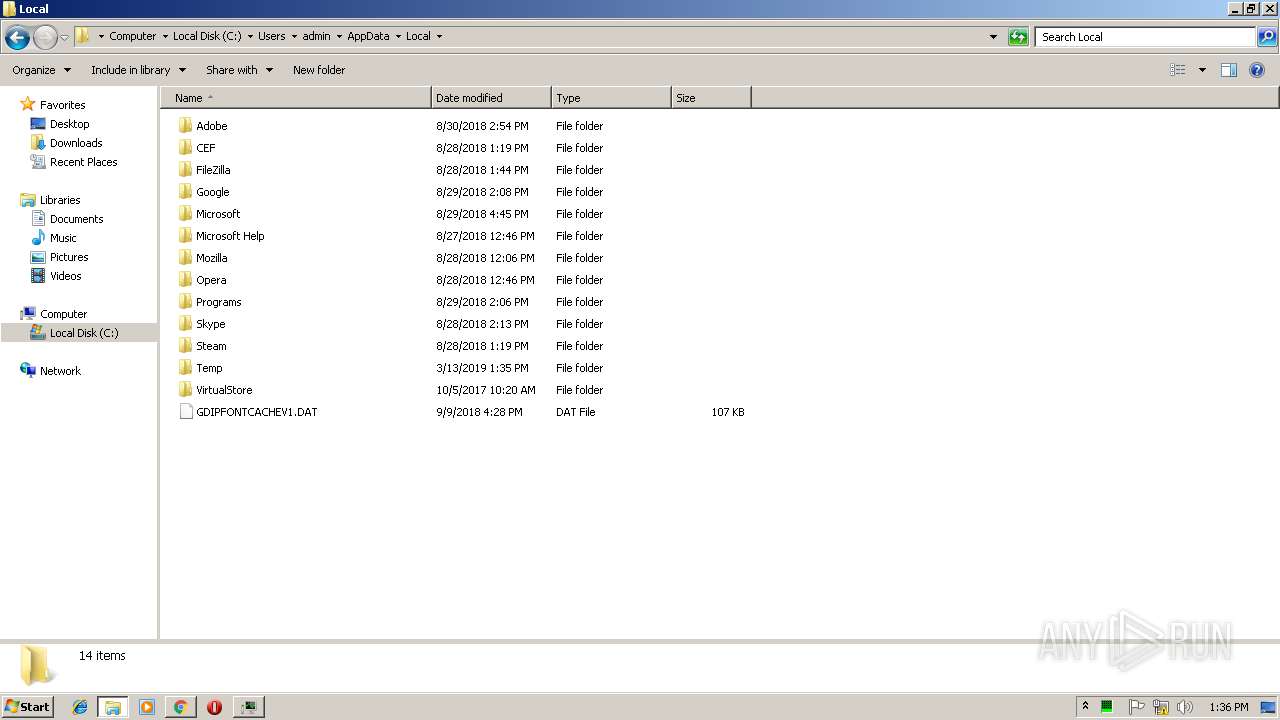The height and width of the screenshot is (720, 1280).
Task: Open the recent pages dropdown arrow
Action: (64, 38)
